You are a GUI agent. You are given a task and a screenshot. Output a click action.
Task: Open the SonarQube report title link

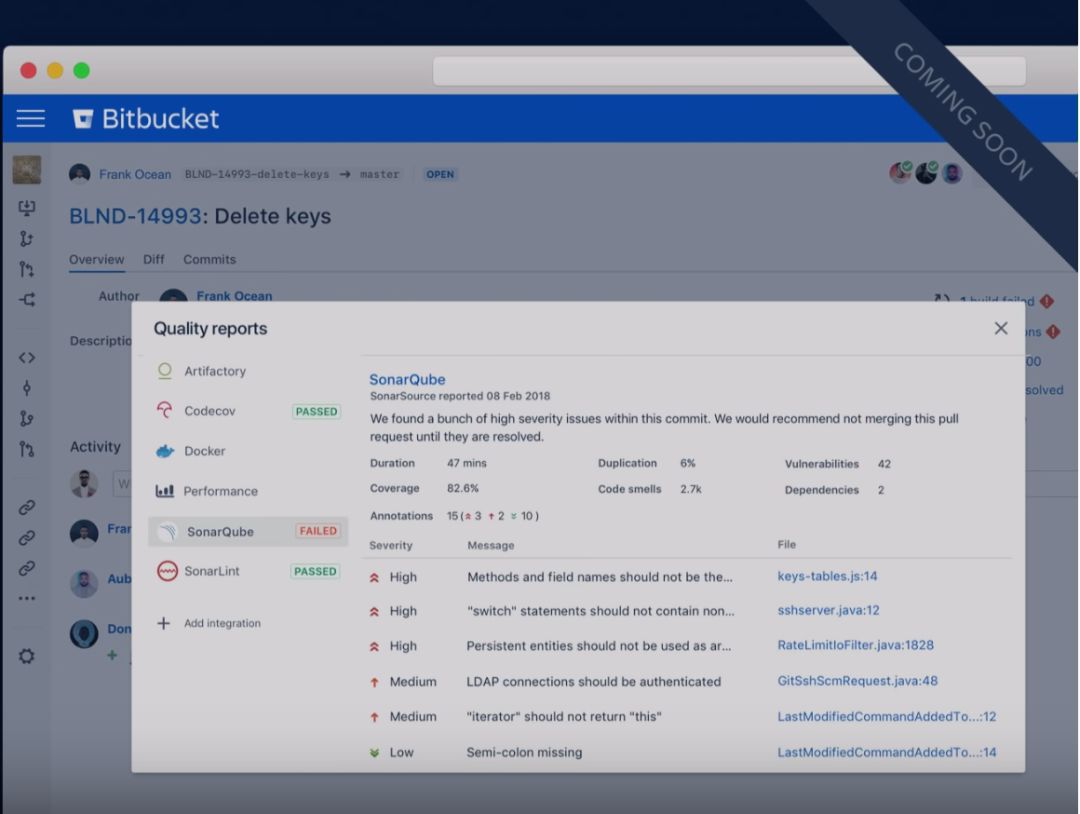pos(407,379)
